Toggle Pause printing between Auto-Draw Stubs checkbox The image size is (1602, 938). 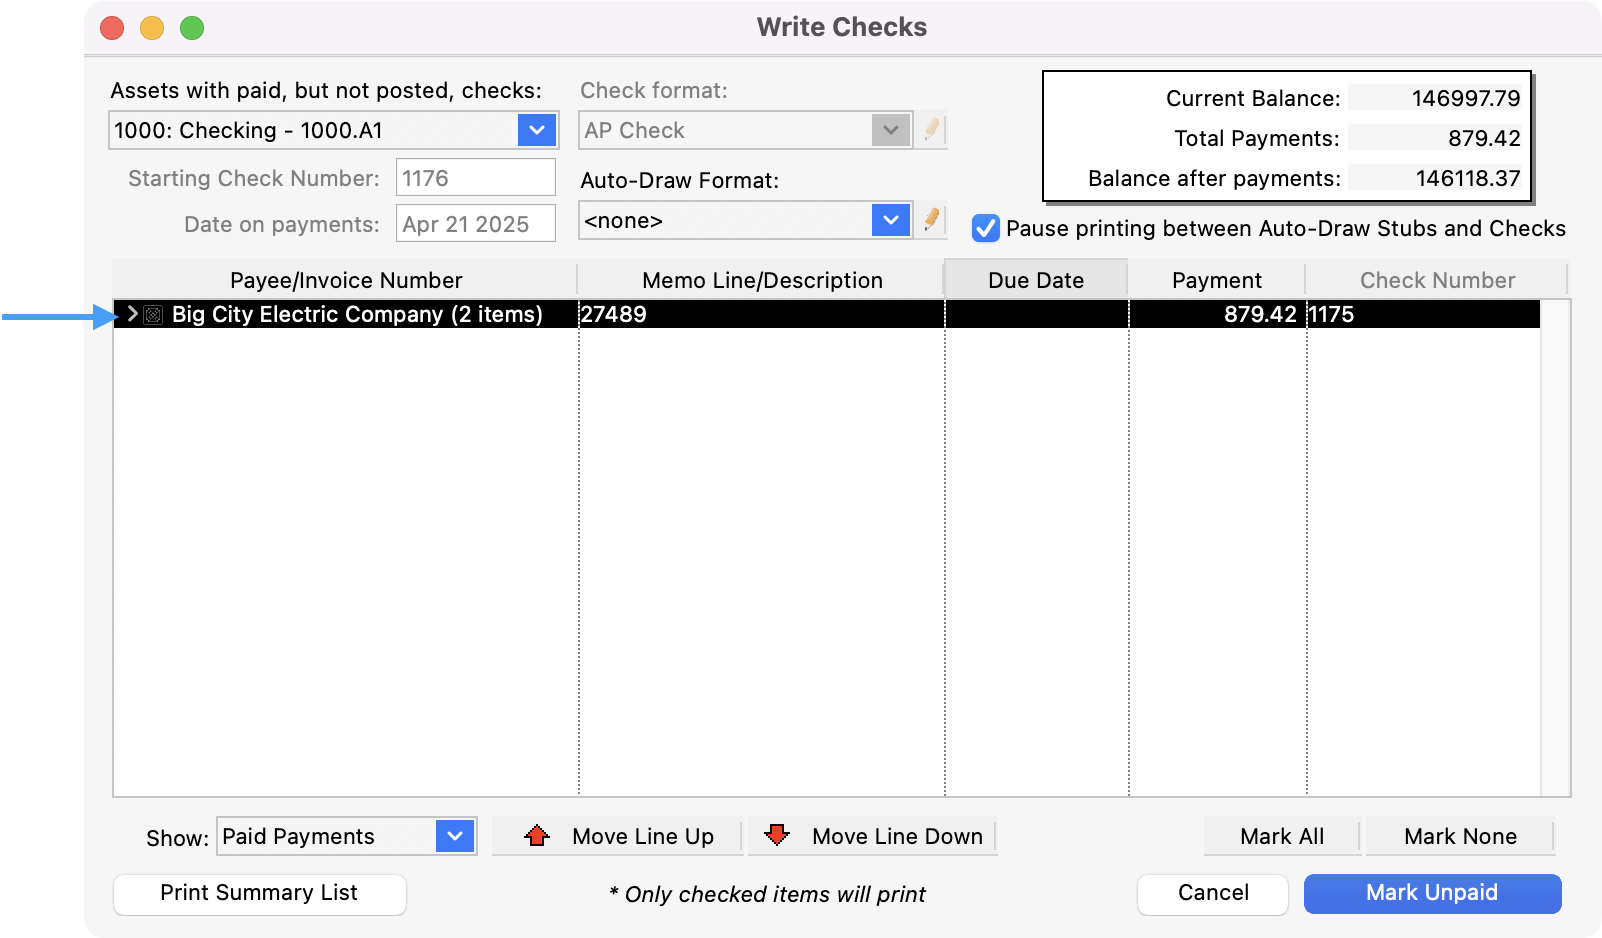pos(986,228)
